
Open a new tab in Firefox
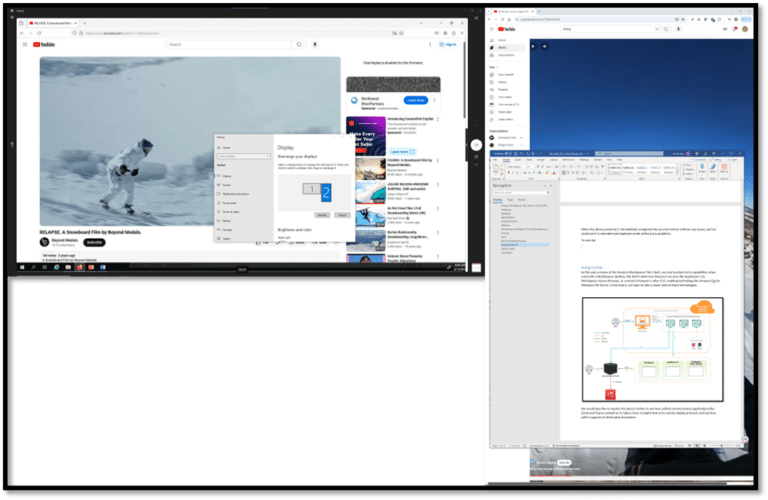[84, 23]
